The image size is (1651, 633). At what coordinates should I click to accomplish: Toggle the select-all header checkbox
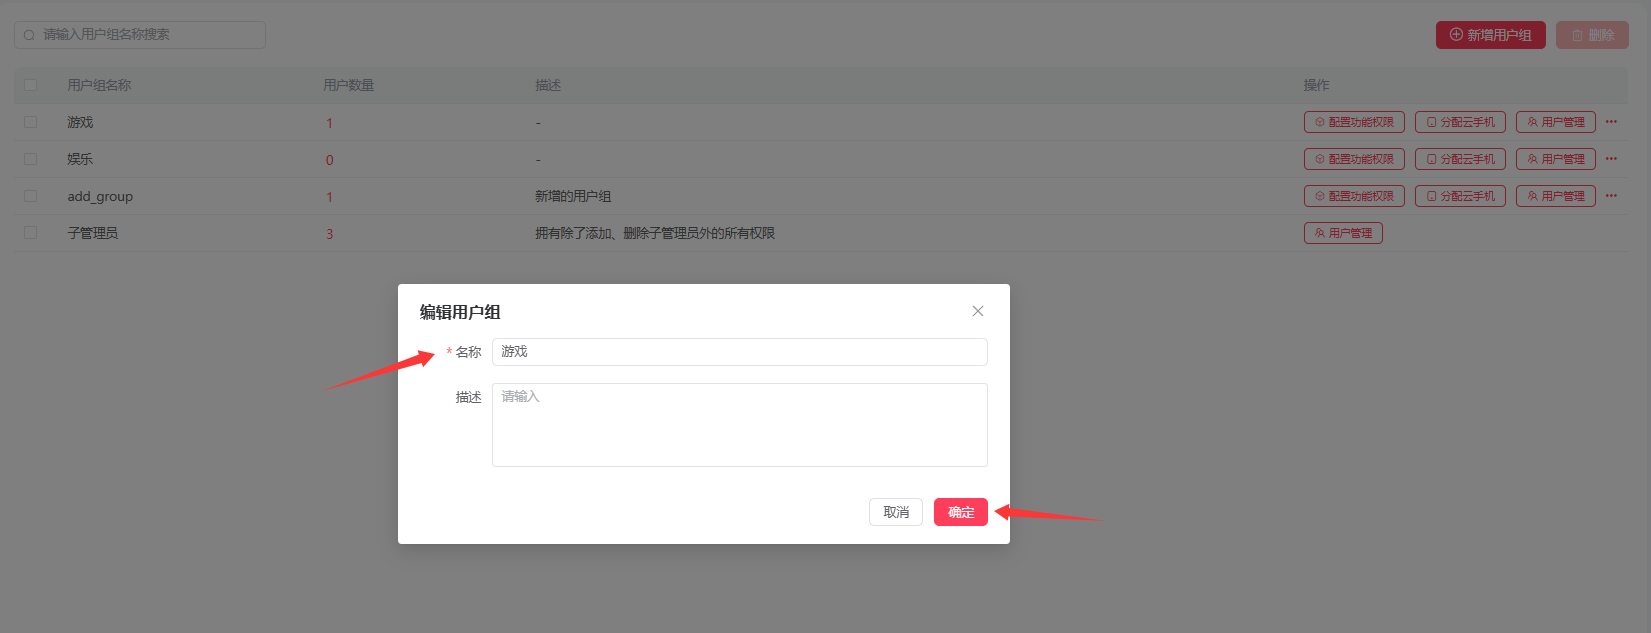point(30,85)
